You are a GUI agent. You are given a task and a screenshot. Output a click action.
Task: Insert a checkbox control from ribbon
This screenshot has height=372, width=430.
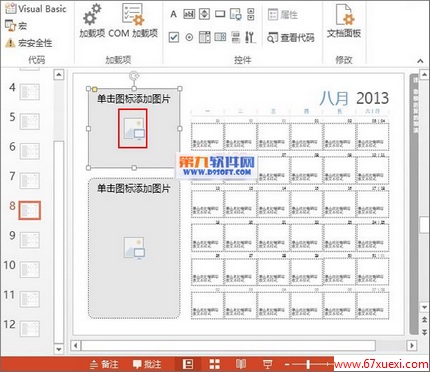(x=174, y=37)
